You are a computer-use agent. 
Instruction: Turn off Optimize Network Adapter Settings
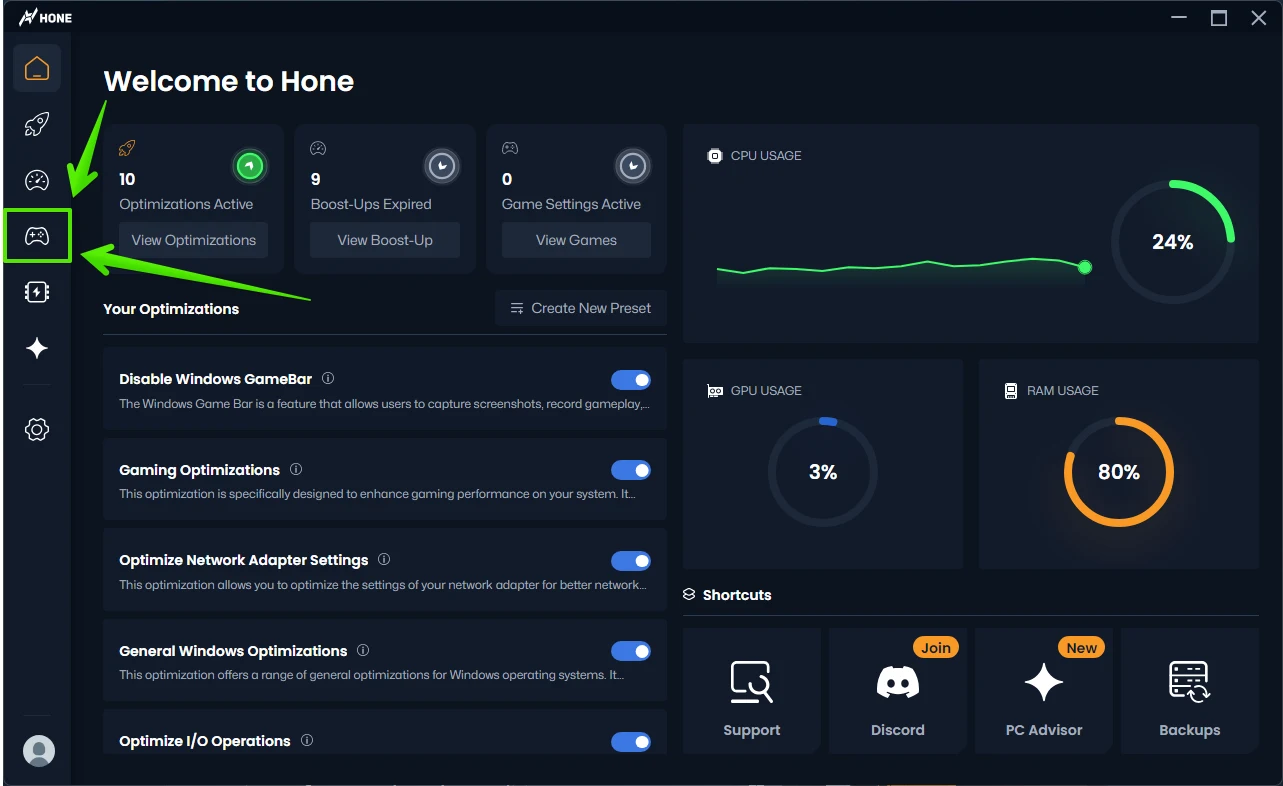630,561
